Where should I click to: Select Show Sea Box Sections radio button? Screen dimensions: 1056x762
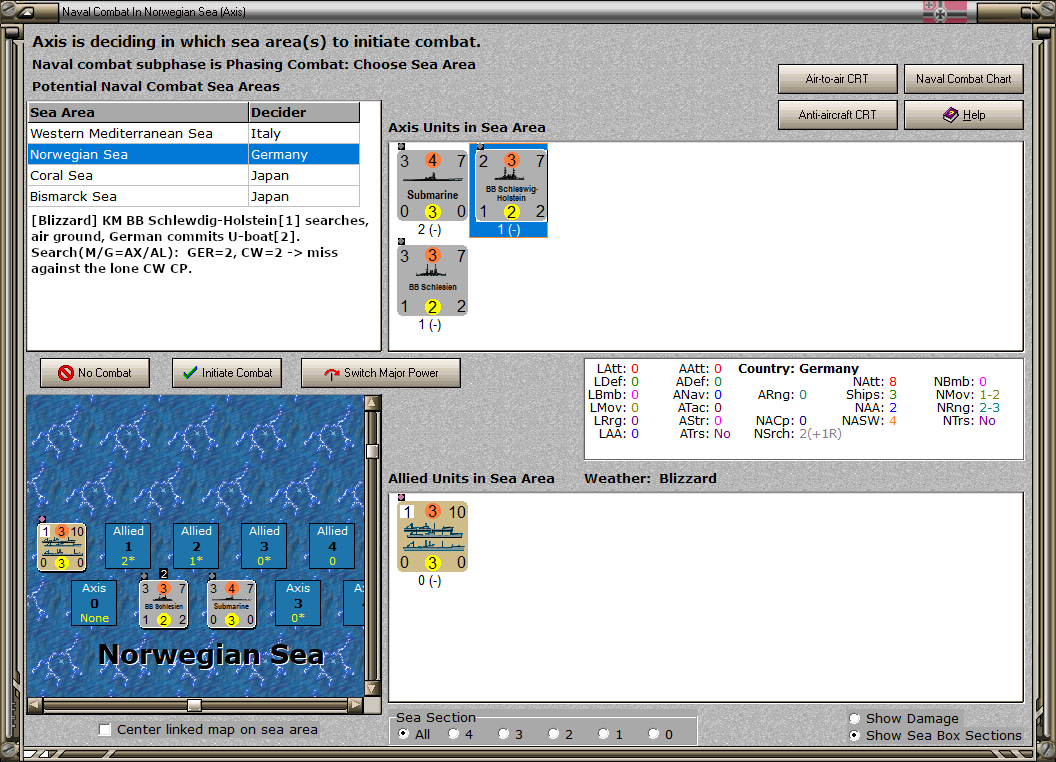coord(855,735)
